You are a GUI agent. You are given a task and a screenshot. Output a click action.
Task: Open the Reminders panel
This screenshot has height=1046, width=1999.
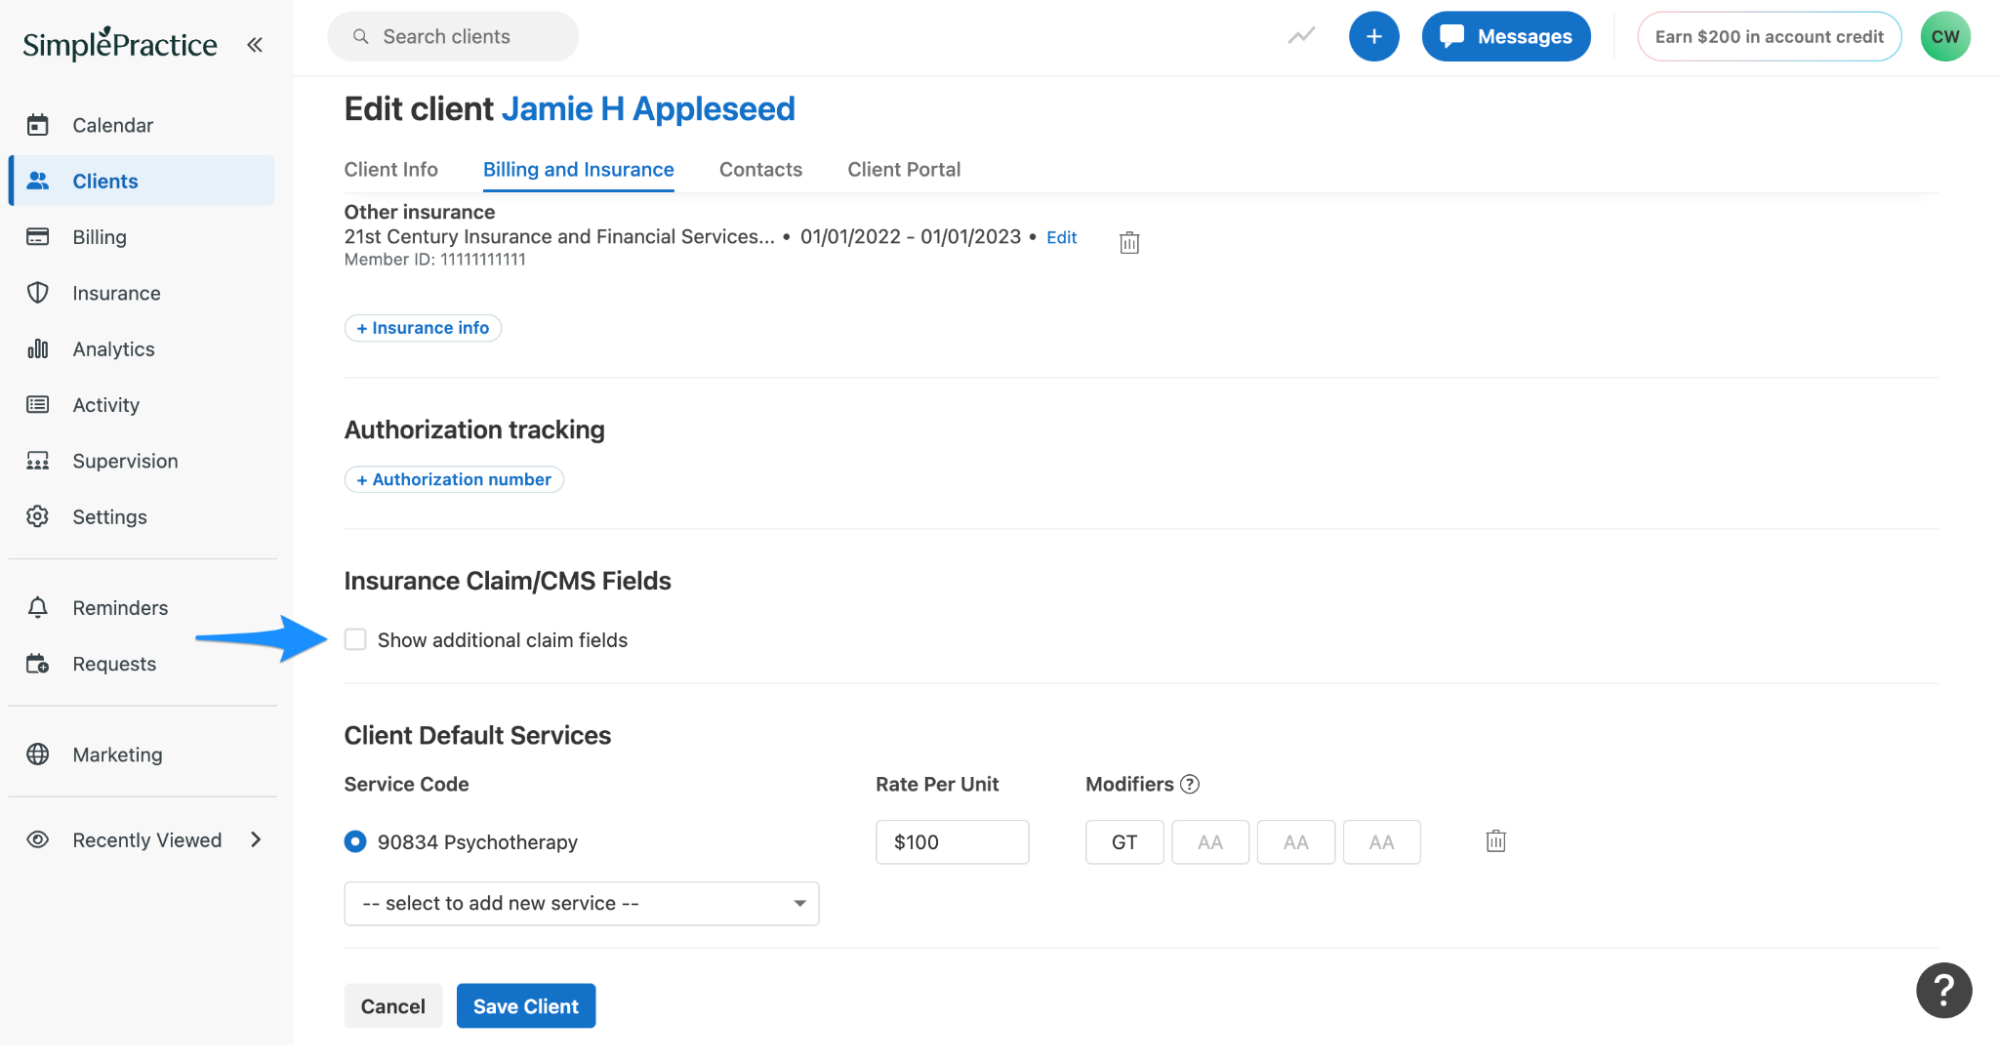(119, 607)
